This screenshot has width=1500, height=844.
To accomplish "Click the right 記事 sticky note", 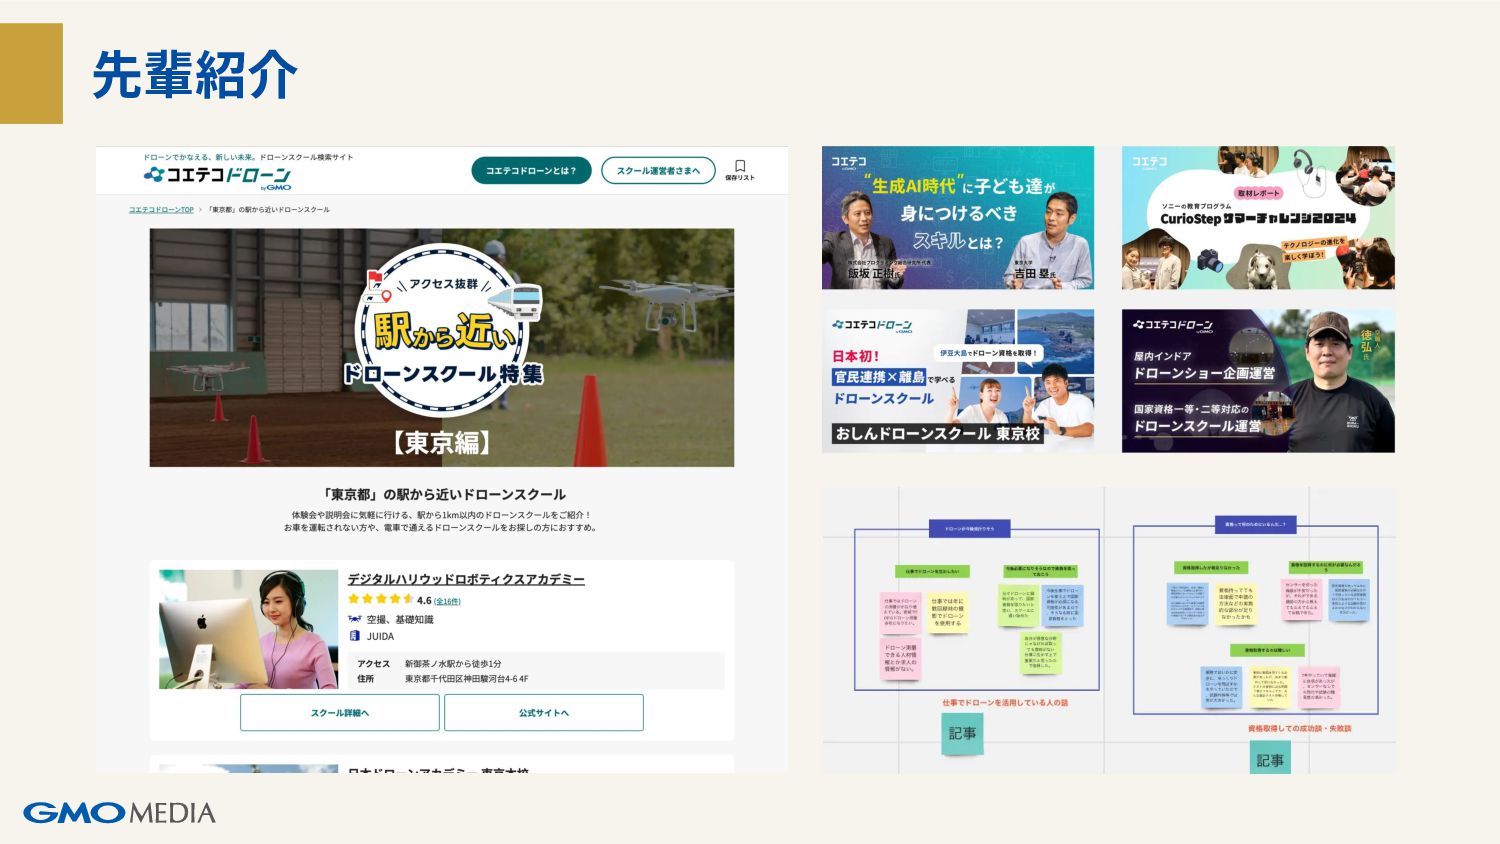I will pyautogui.click(x=1270, y=759).
